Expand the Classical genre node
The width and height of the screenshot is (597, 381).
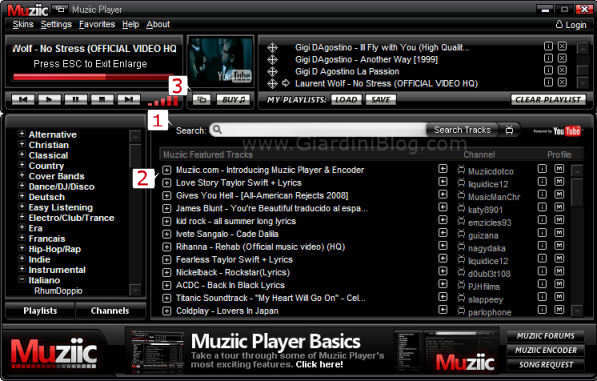[22, 155]
